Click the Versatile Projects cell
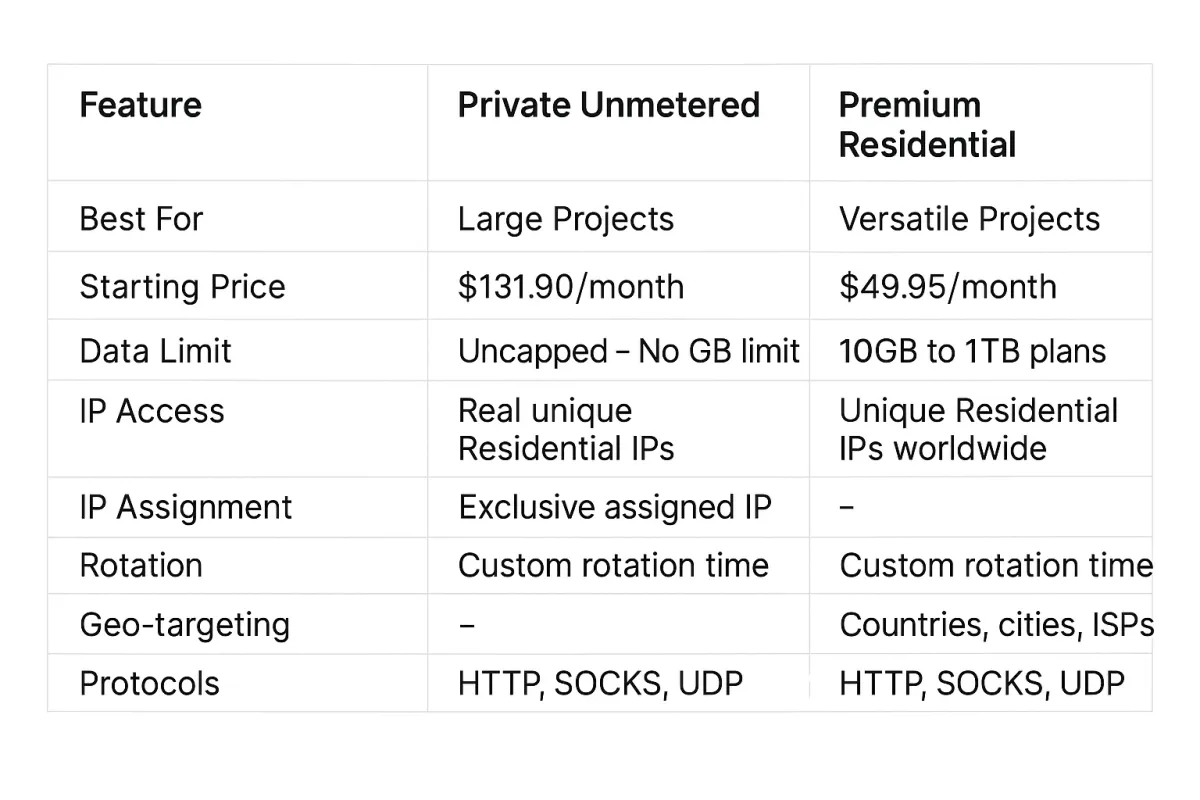This screenshot has width=1200, height=800. click(969, 219)
